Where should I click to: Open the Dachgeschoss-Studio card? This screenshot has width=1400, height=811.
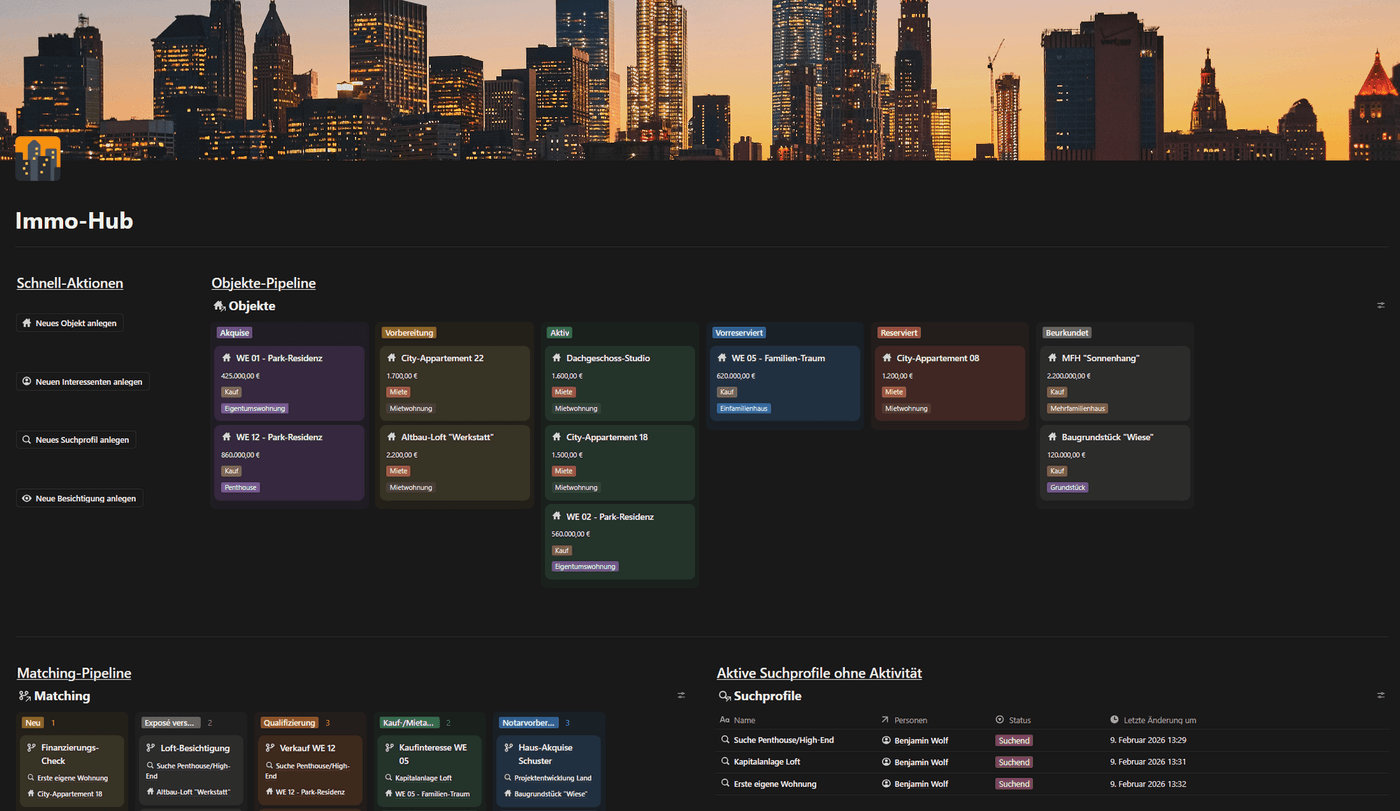619,382
